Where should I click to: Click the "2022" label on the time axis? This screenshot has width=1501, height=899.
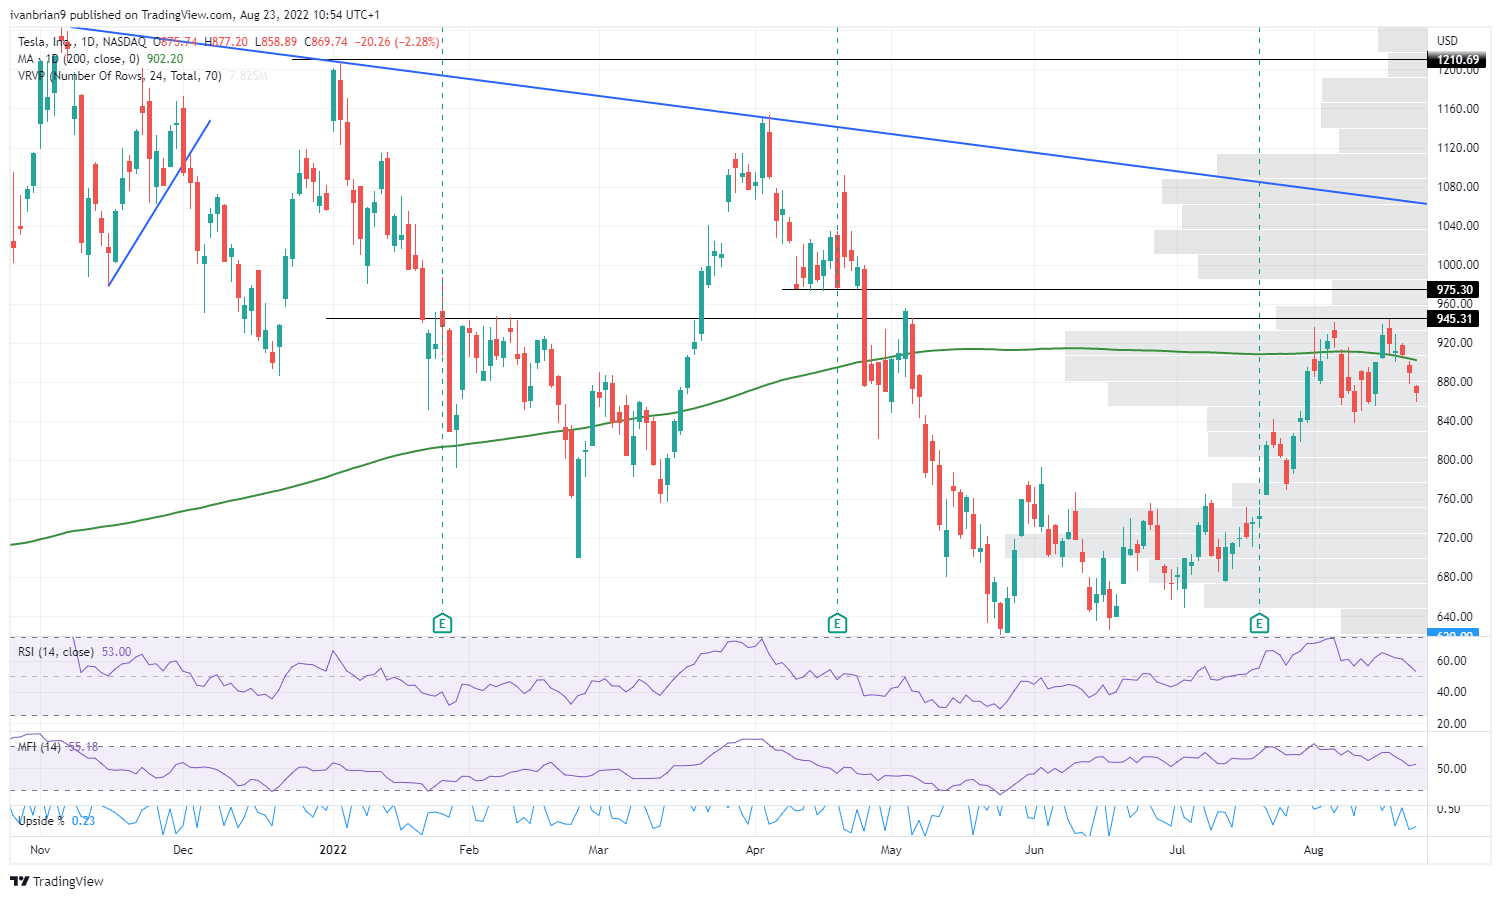(332, 850)
